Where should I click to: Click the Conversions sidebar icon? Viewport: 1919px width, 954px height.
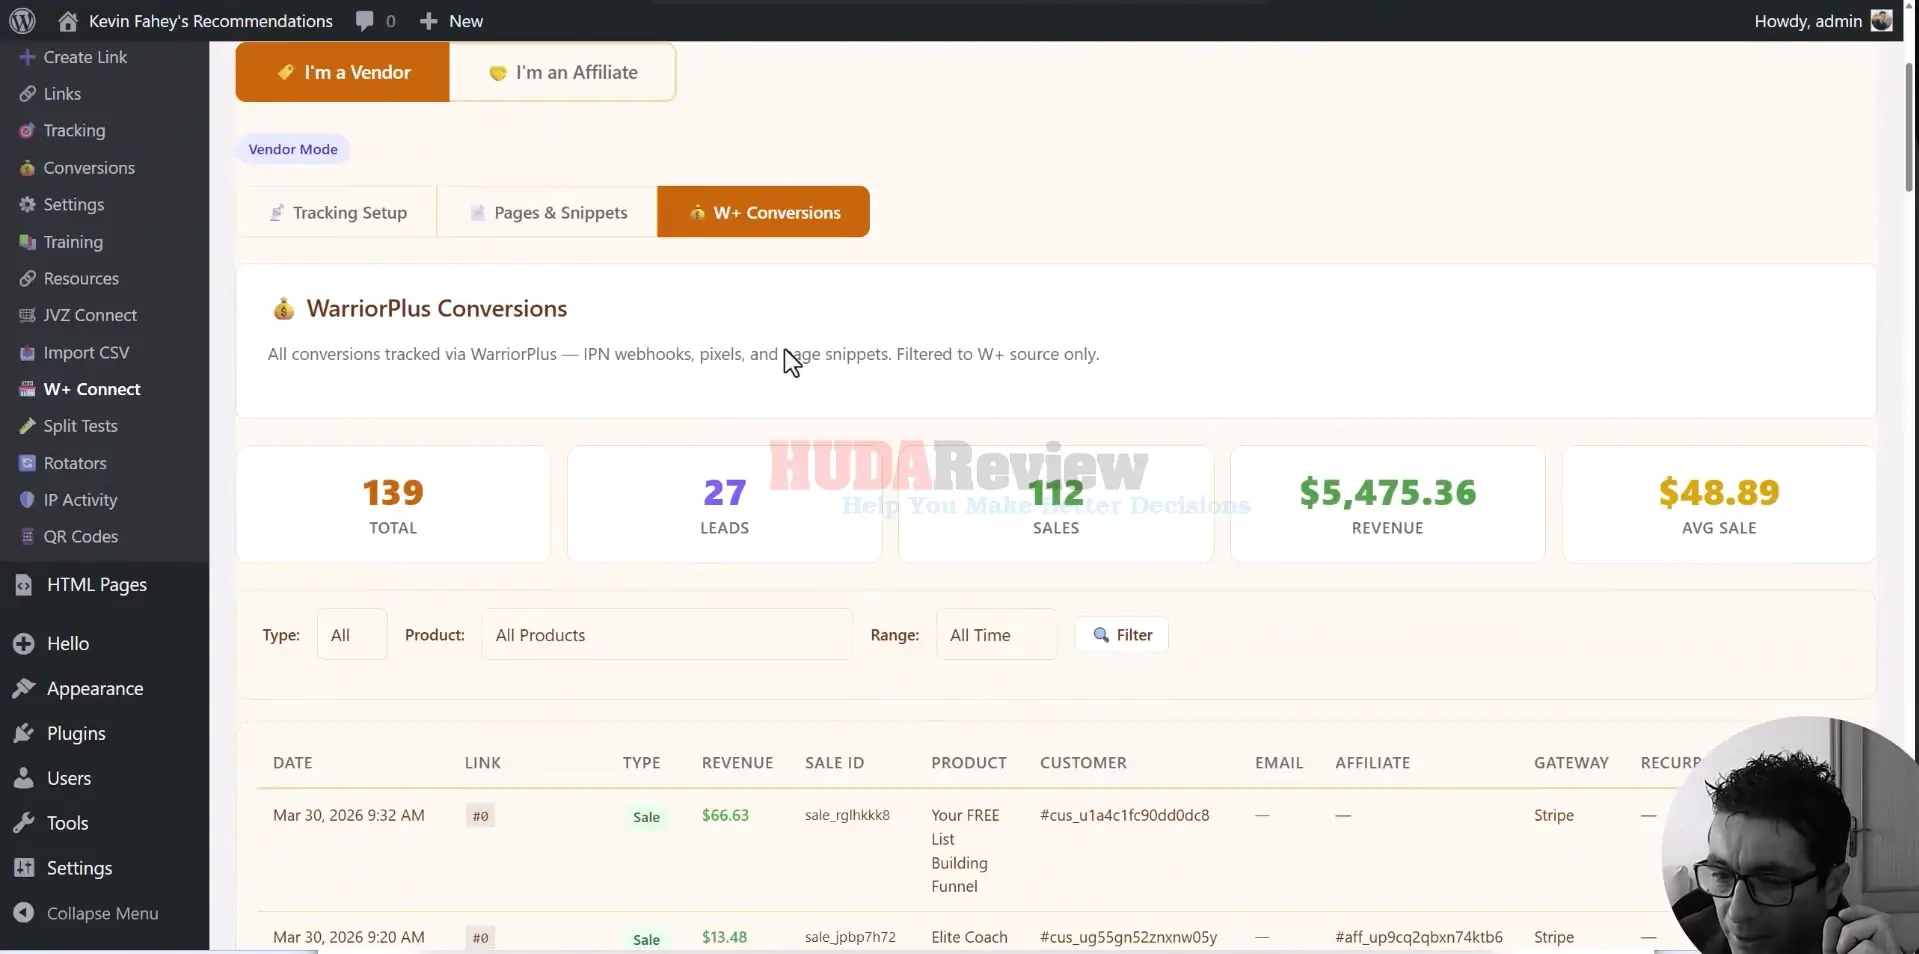[x=27, y=168]
